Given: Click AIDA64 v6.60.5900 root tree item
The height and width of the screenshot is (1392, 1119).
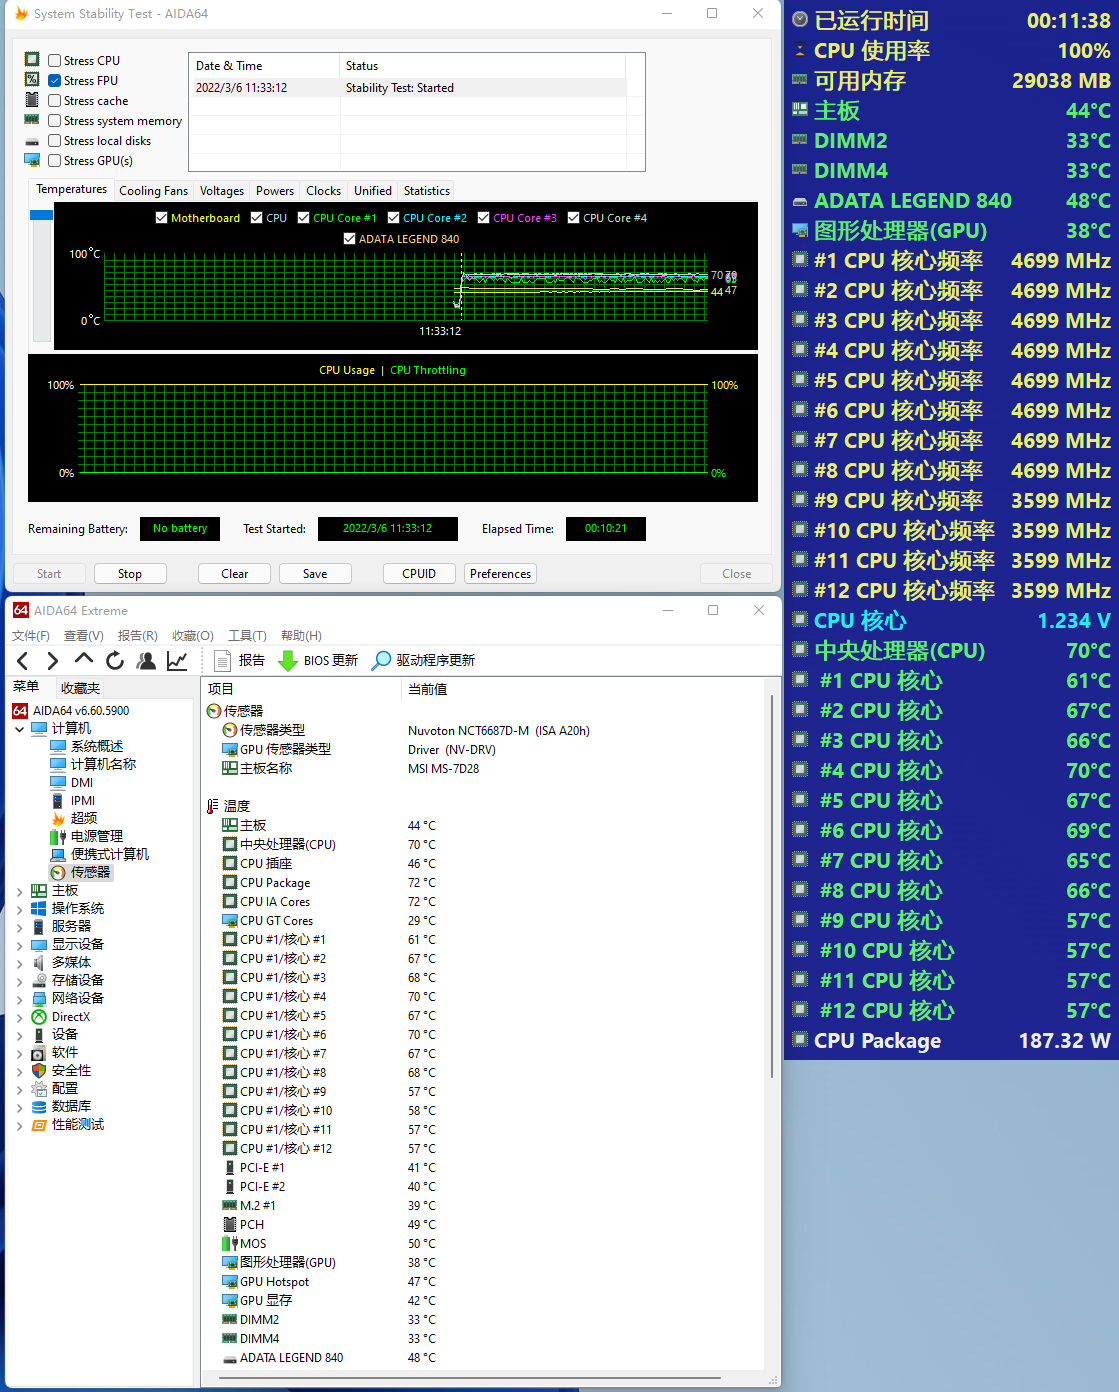Looking at the screenshot, I should [x=81, y=710].
